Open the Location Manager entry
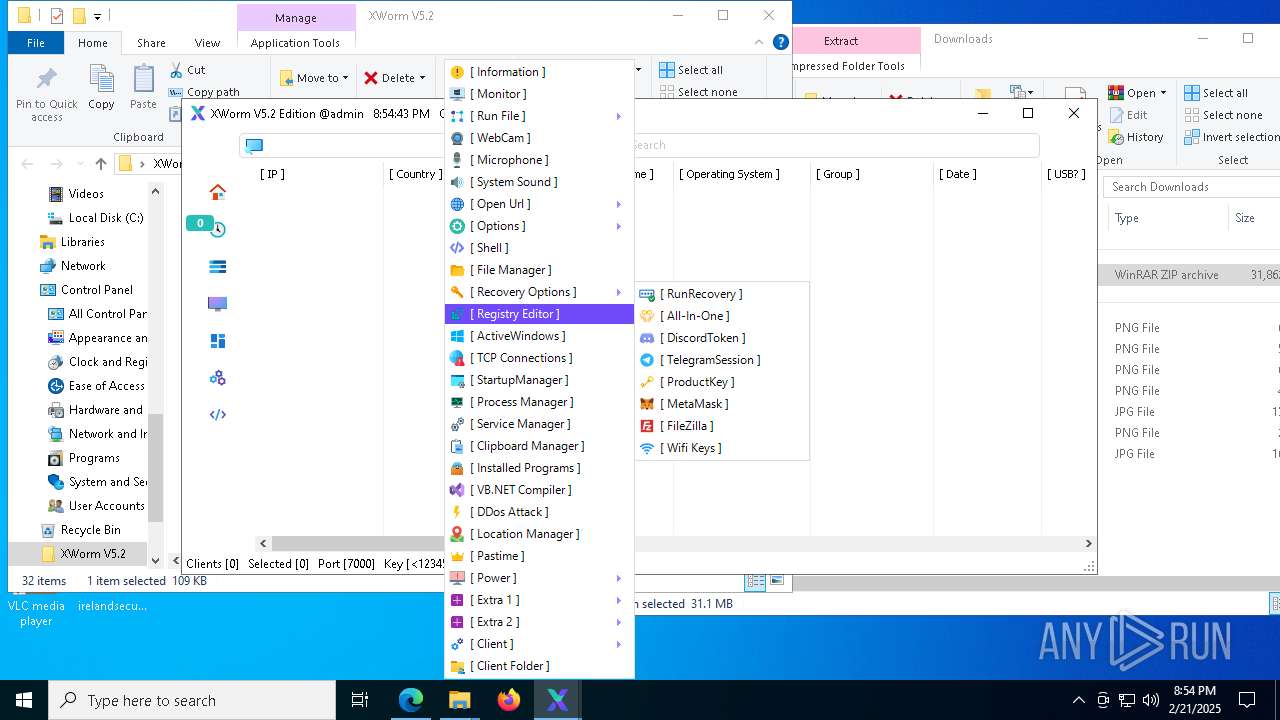This screenshot has width=1280, height=720. pyautogui.click(x=539, y=534)
